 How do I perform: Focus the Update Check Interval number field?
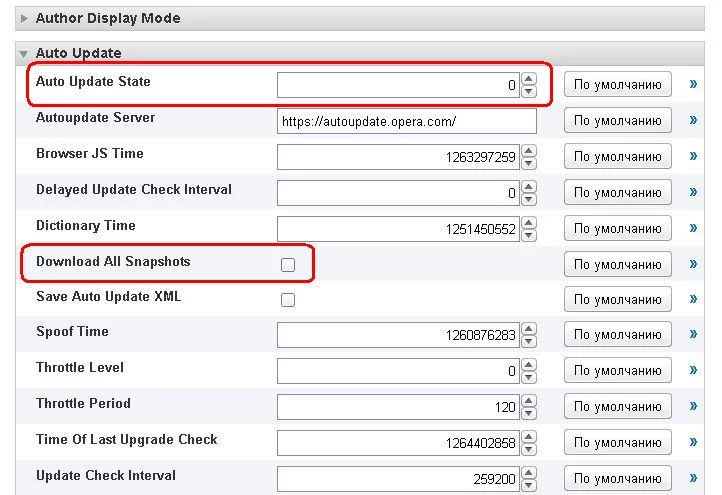click(398, 479)
